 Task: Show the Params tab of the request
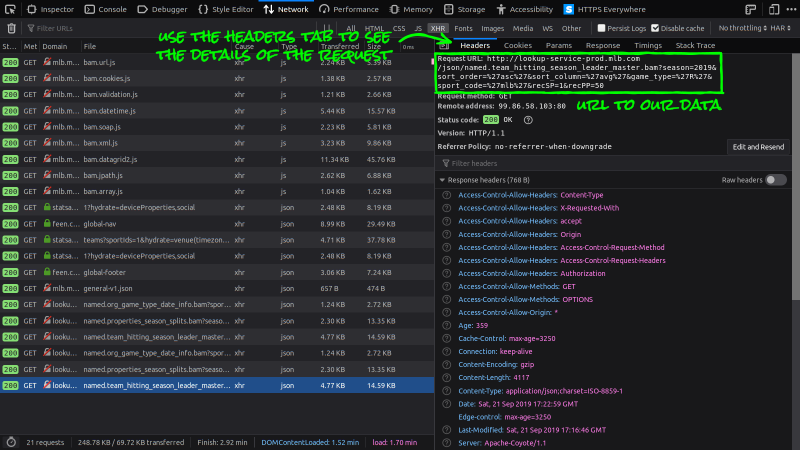pos(559,45)
